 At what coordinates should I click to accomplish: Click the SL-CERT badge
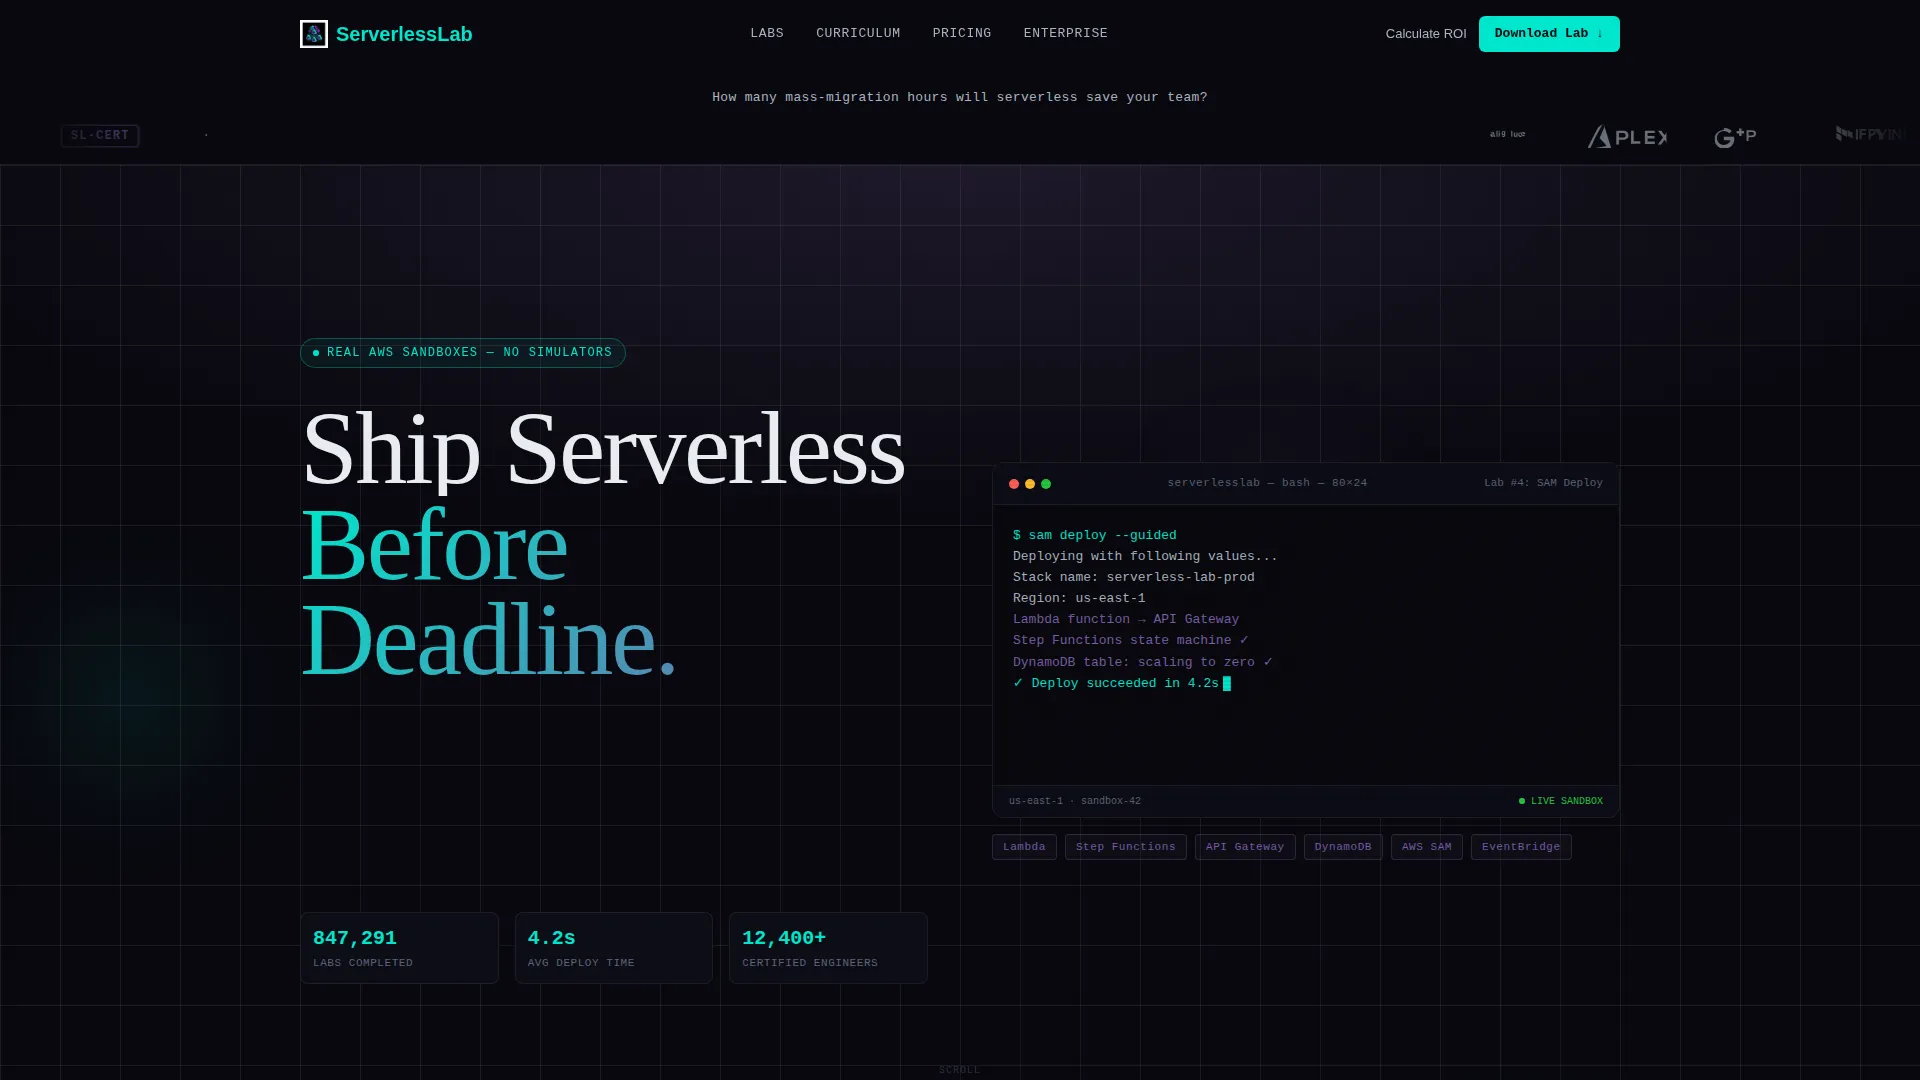(x=100, y=135)
